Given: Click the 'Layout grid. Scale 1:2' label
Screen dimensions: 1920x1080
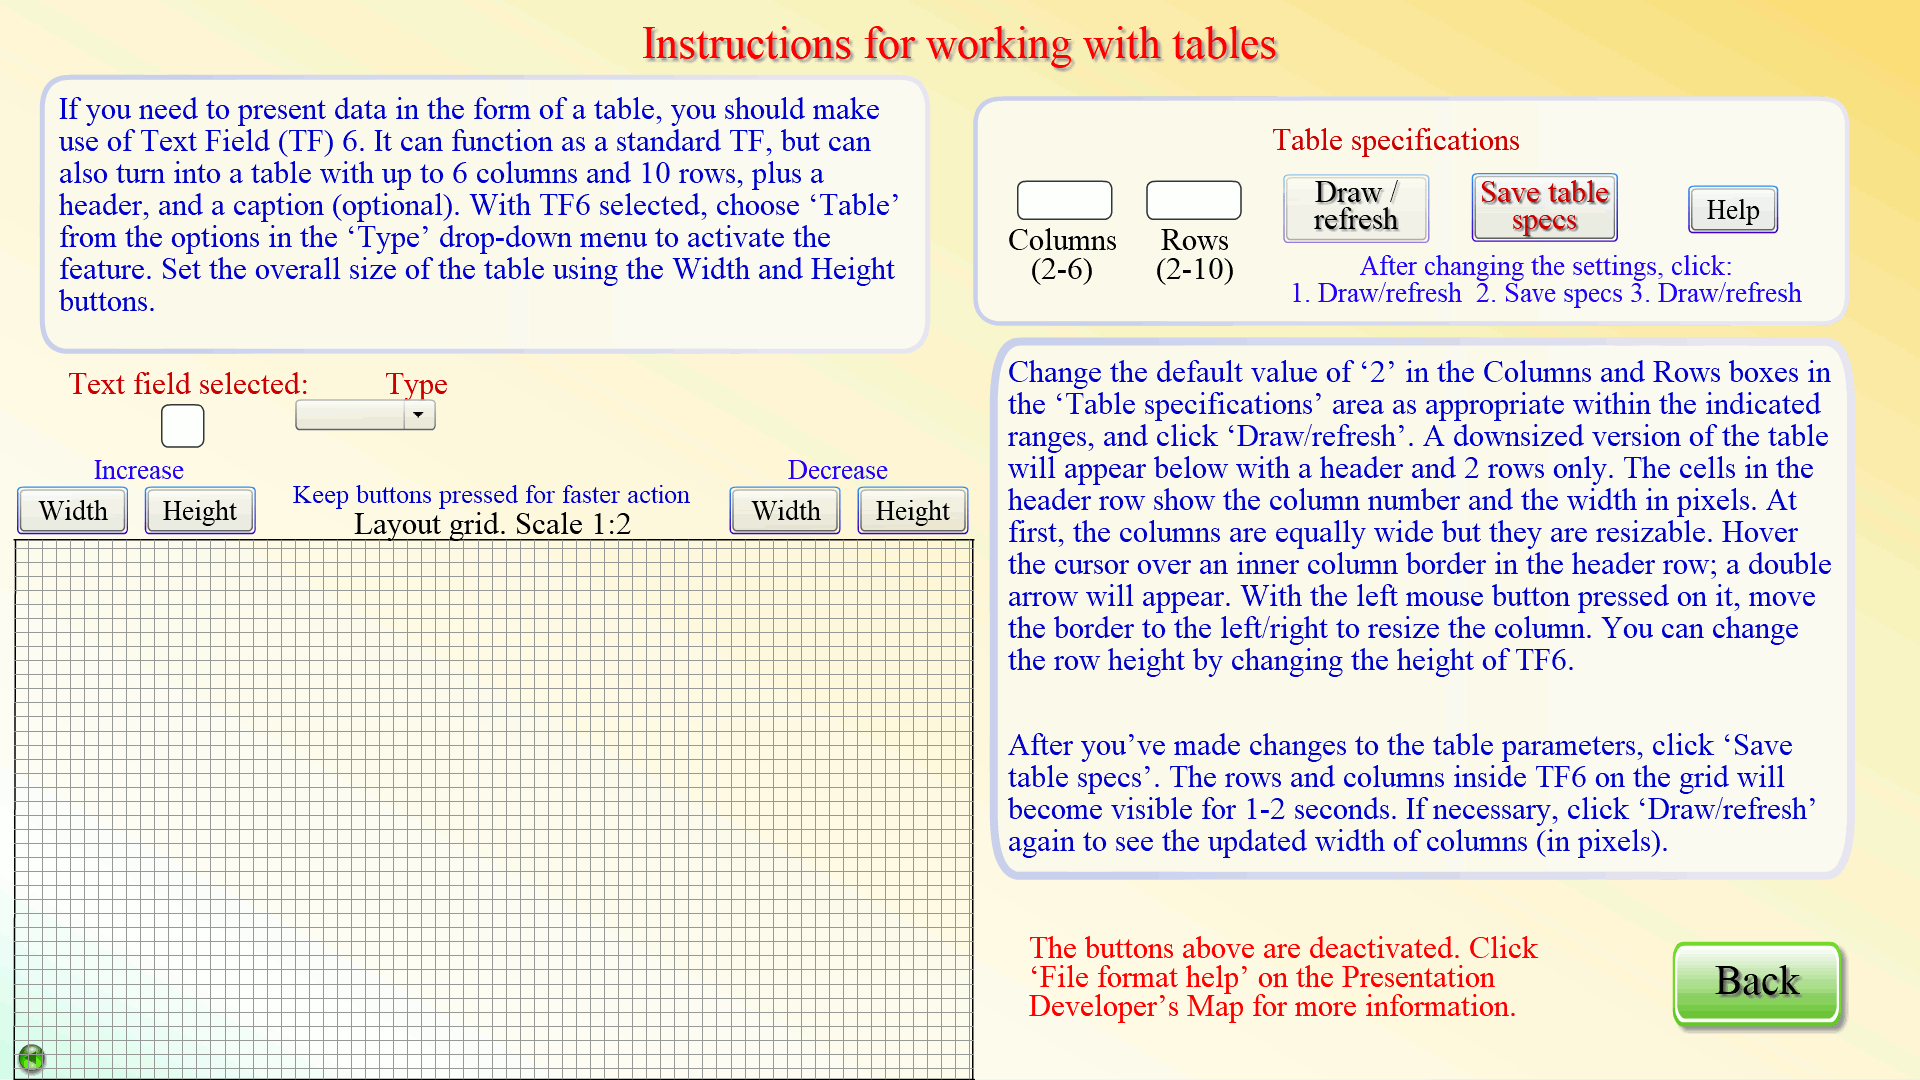Looking at the screenshot, I should pos(492,524).
